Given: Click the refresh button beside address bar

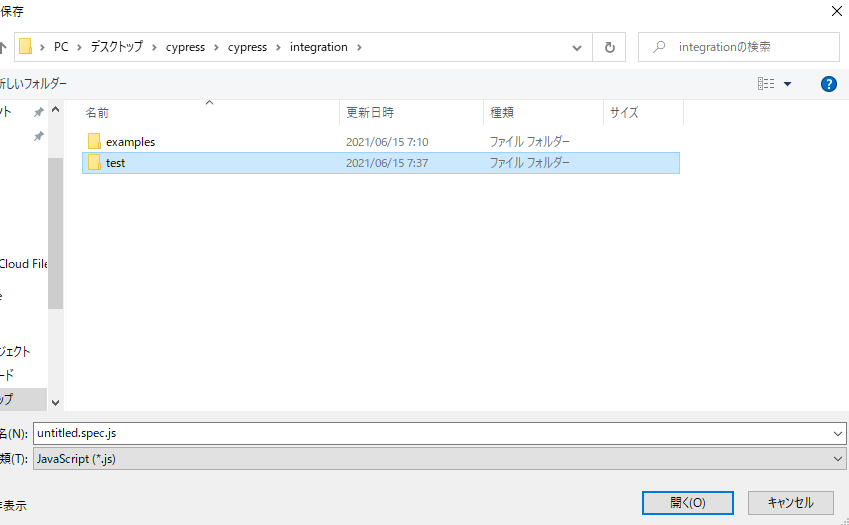Looking at the screenshot, I should pos(609,48).
